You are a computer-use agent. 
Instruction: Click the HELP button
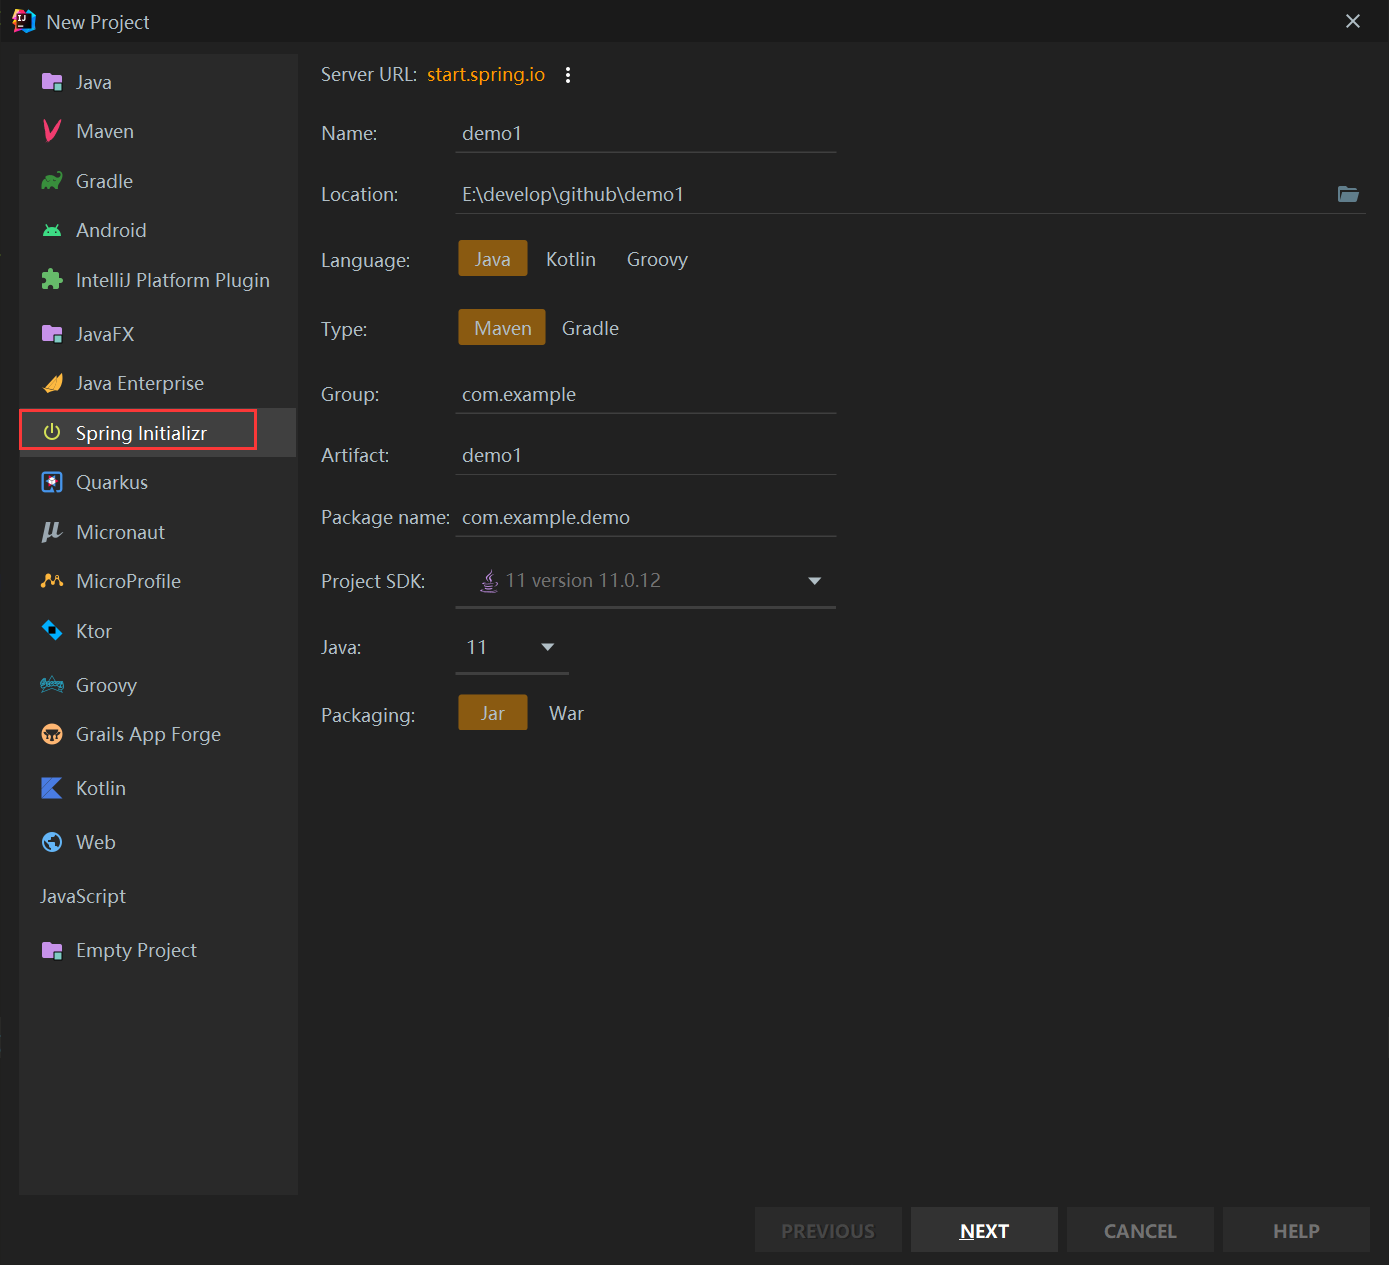tap(1296, 1230)
